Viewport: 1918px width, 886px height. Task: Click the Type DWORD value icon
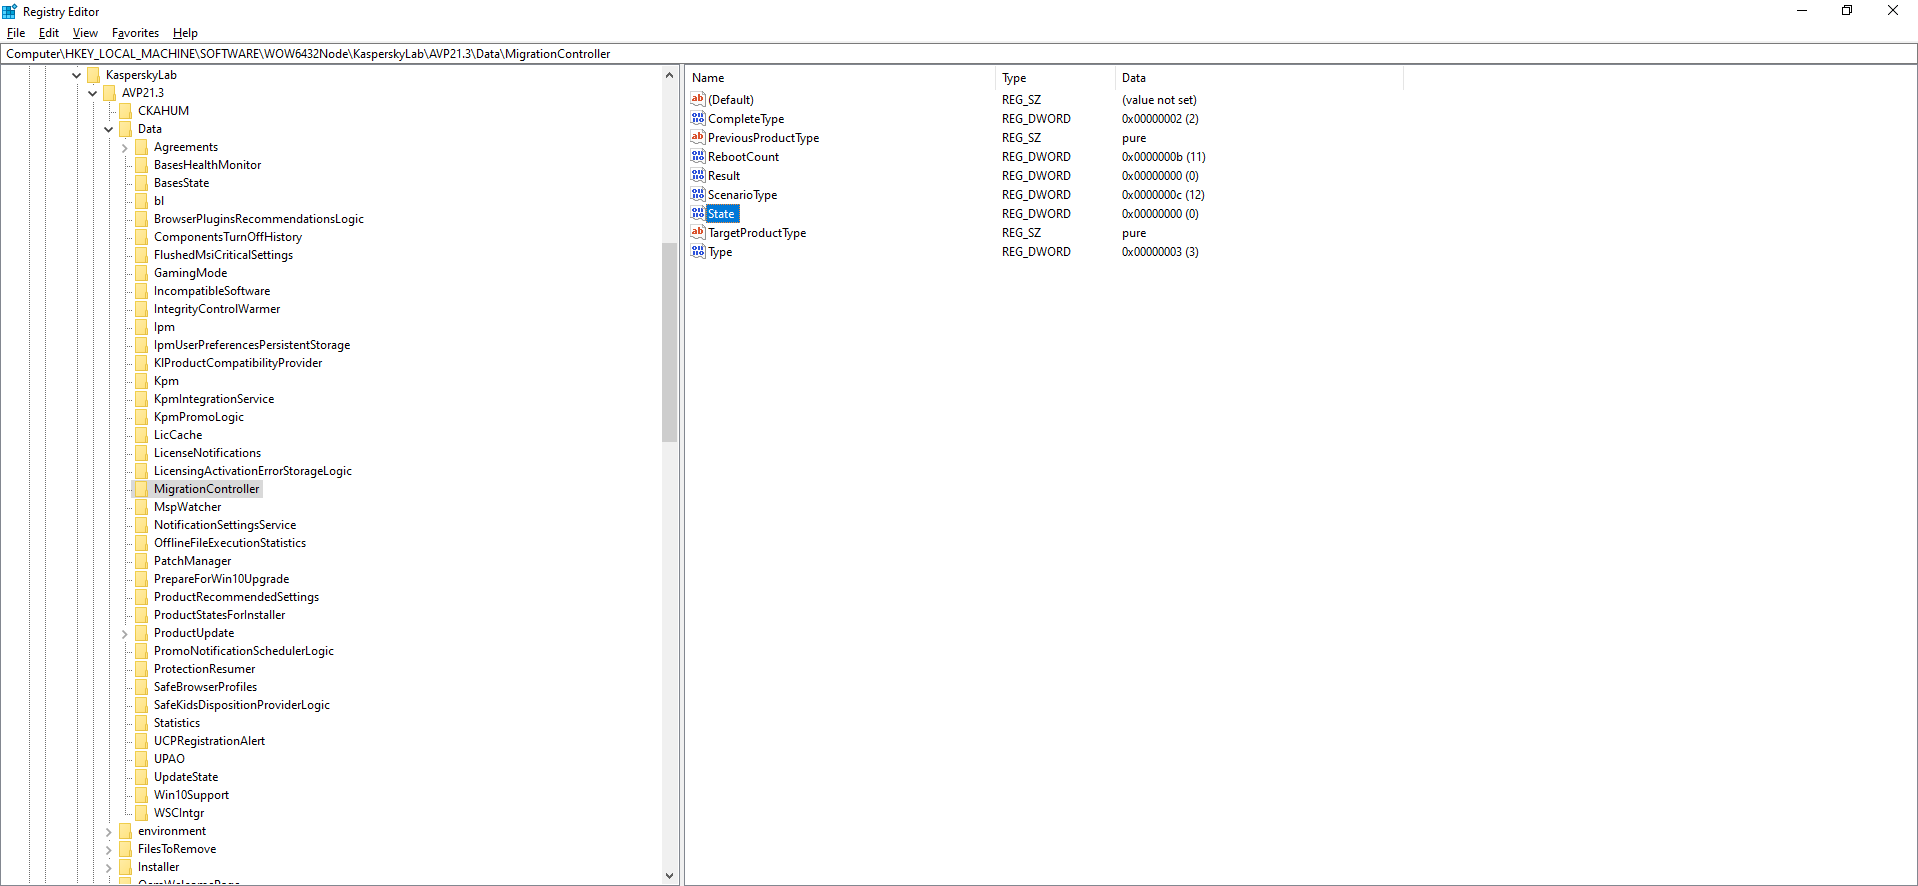(698, 251)
